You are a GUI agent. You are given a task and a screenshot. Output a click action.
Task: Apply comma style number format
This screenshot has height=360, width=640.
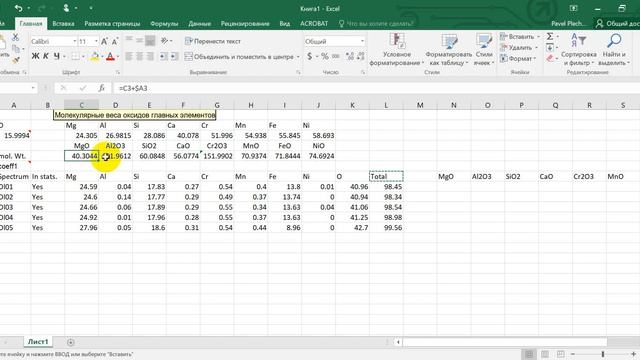click(336, 56)
